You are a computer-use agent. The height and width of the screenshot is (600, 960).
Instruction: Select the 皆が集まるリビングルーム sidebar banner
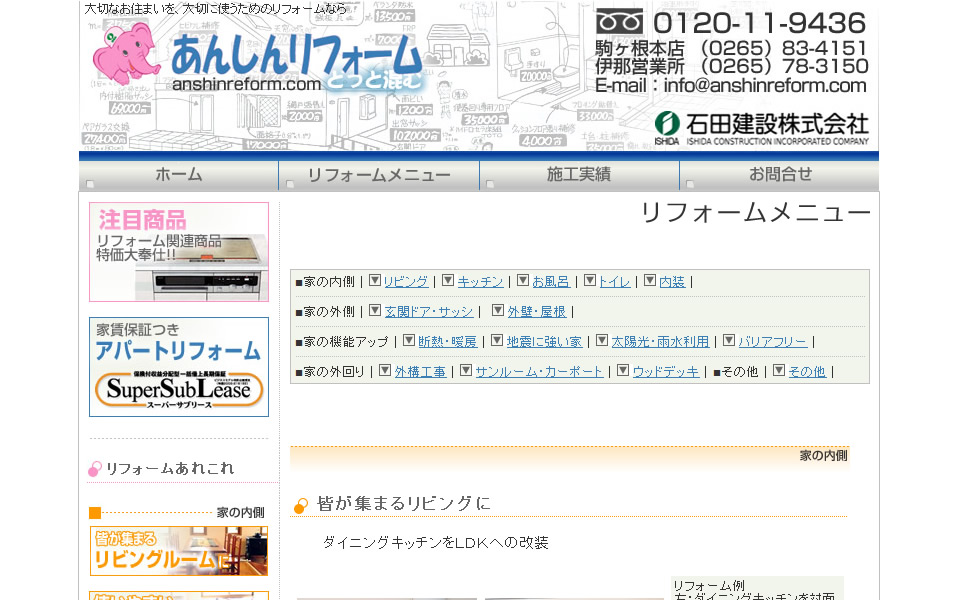click(179, 551)
